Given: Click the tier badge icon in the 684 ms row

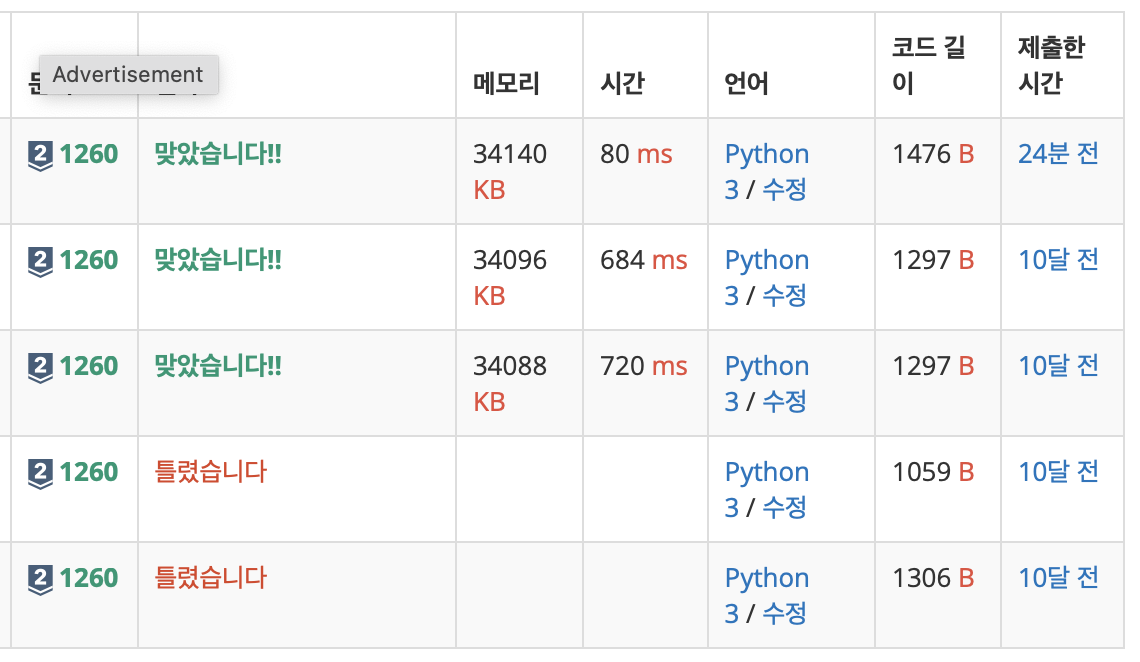Looking at the screenshot, I should (x=41, y=261).
